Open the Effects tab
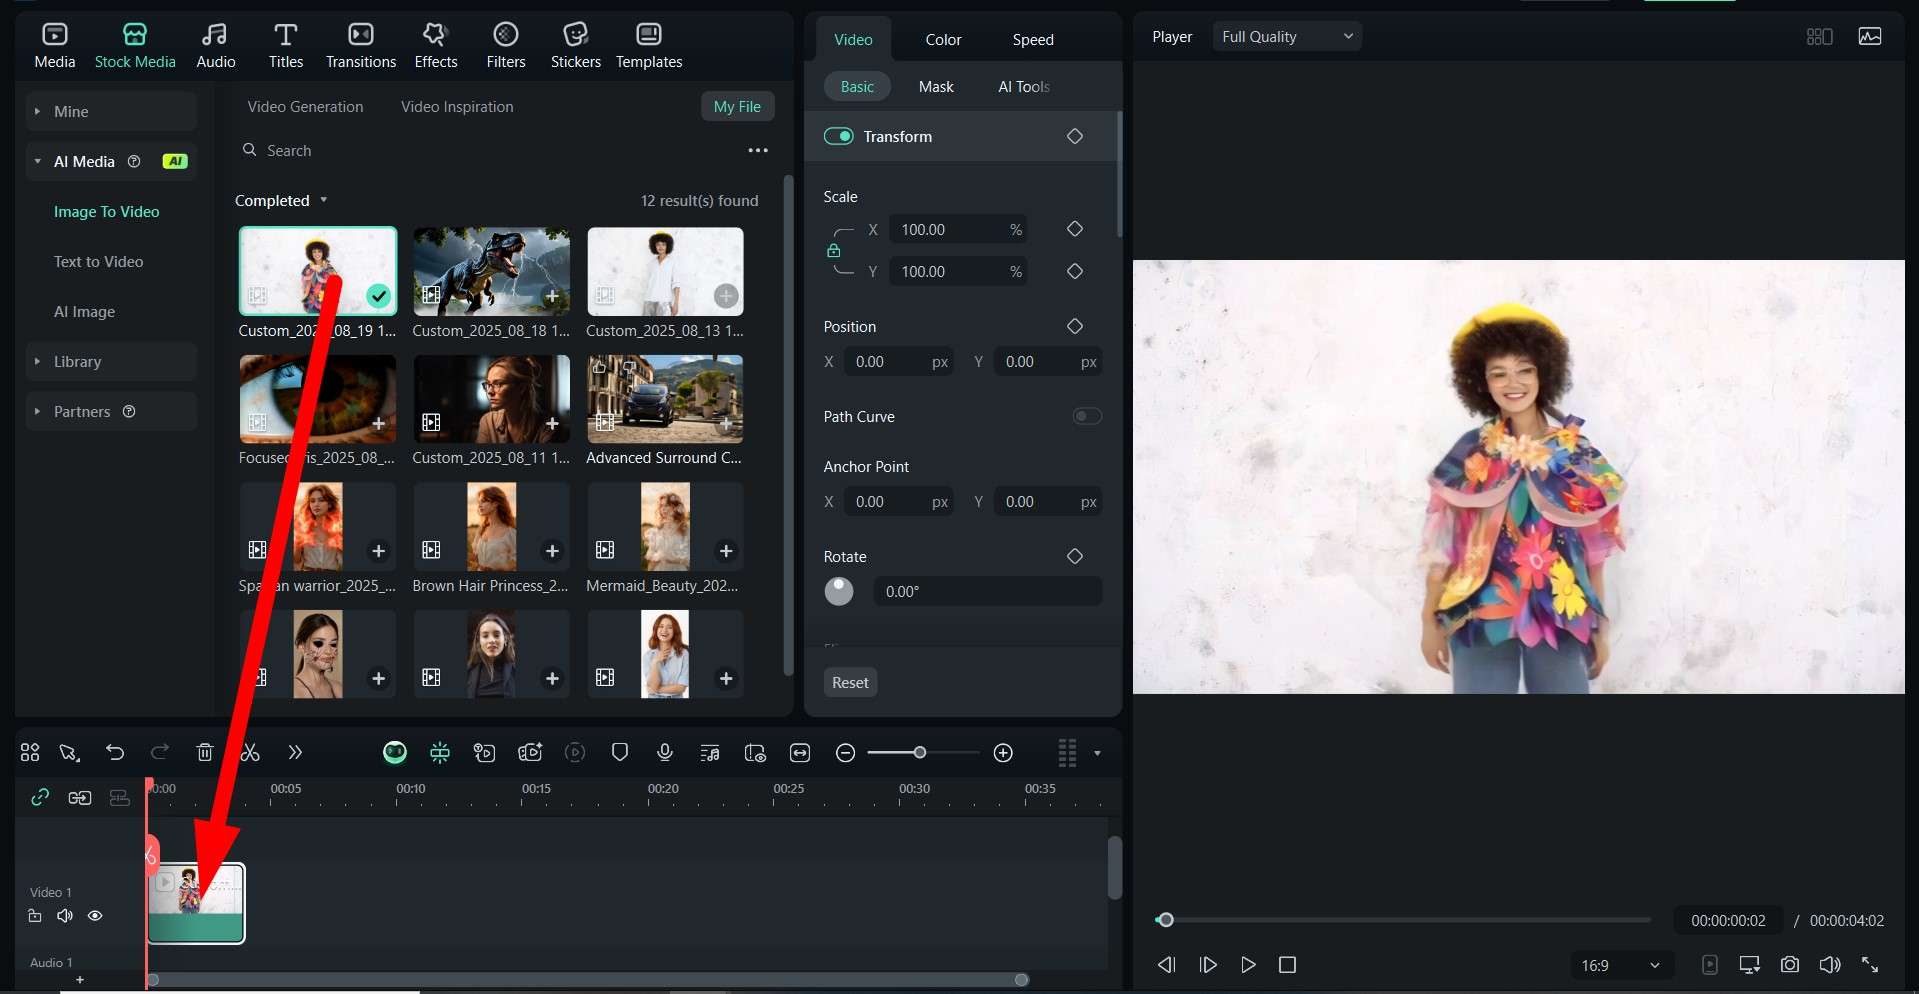 click(x=436, y=46)
